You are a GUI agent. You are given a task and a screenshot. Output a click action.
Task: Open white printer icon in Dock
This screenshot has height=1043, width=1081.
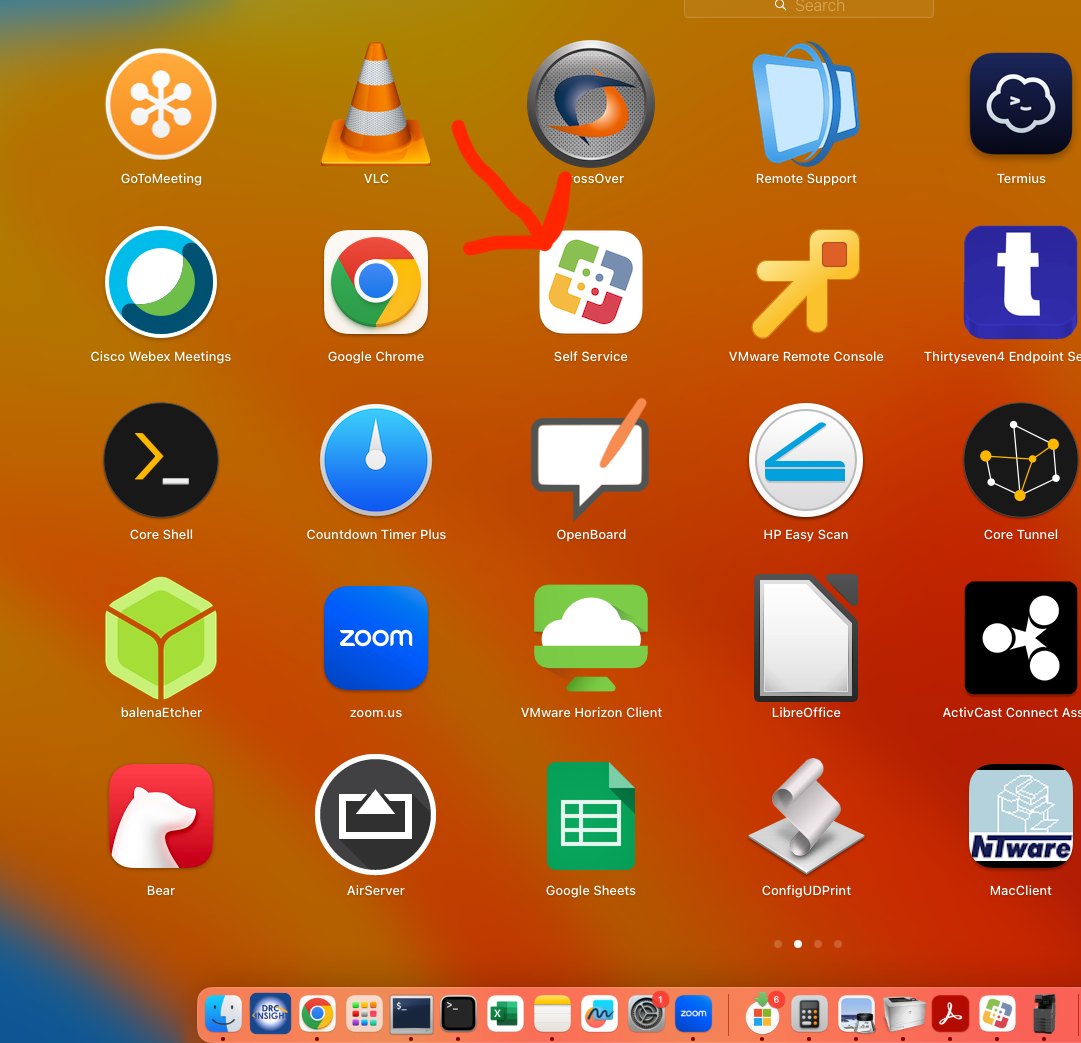[x=903, y=1013]
